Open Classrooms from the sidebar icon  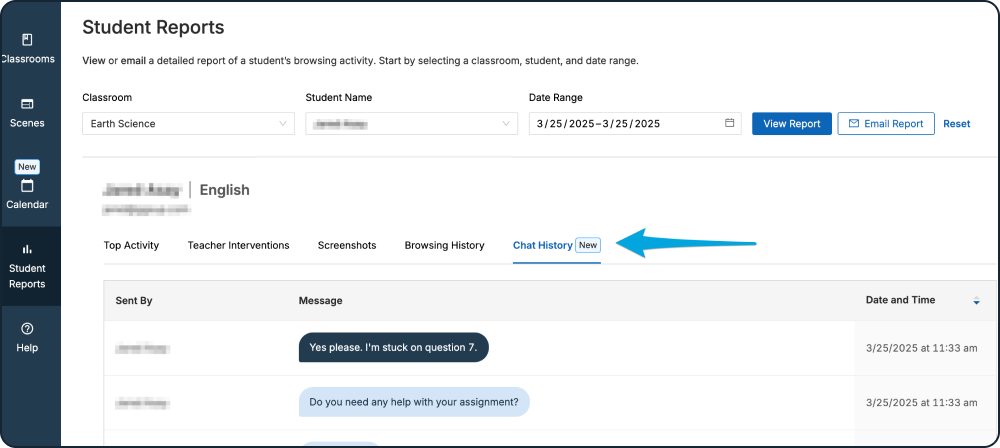[x=27, y=40]
